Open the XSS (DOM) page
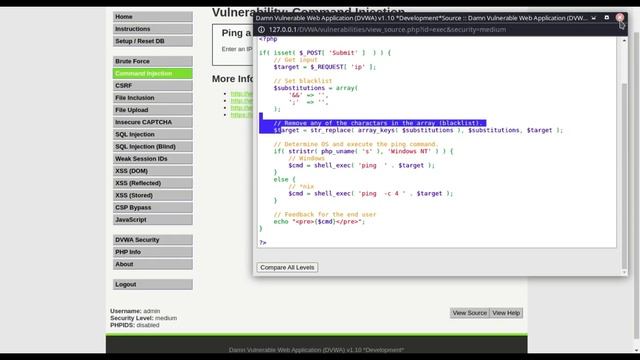This screenshot has height=360, width=640. point(152,171)
